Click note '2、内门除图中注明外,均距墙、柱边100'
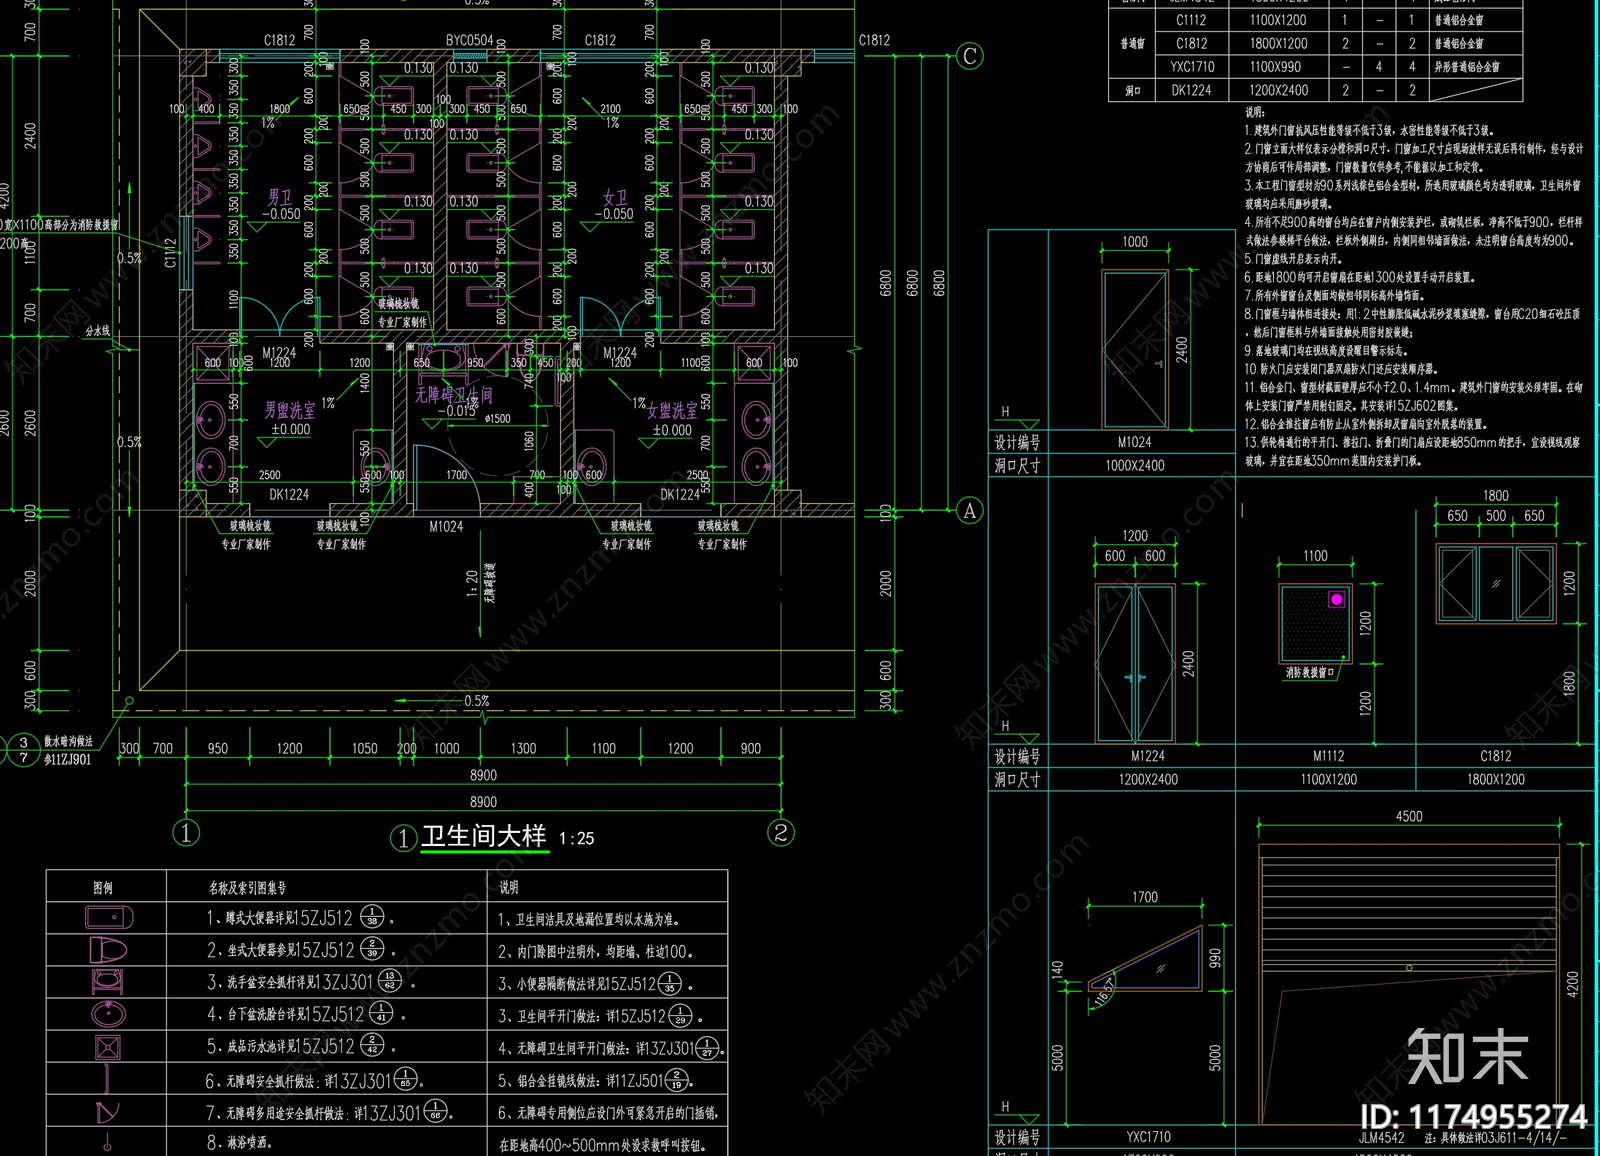Image resolution: width=1600 pixels, height=1156 pixels. pos(595,952)
